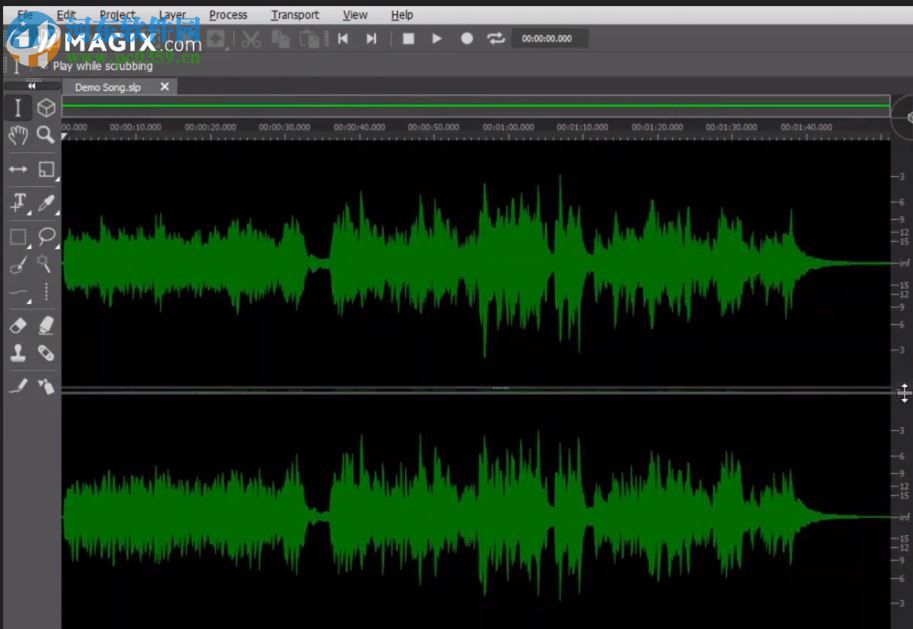913x629 pixels.
Task: Toggle loop playback mode
Action: coord(496,38)
